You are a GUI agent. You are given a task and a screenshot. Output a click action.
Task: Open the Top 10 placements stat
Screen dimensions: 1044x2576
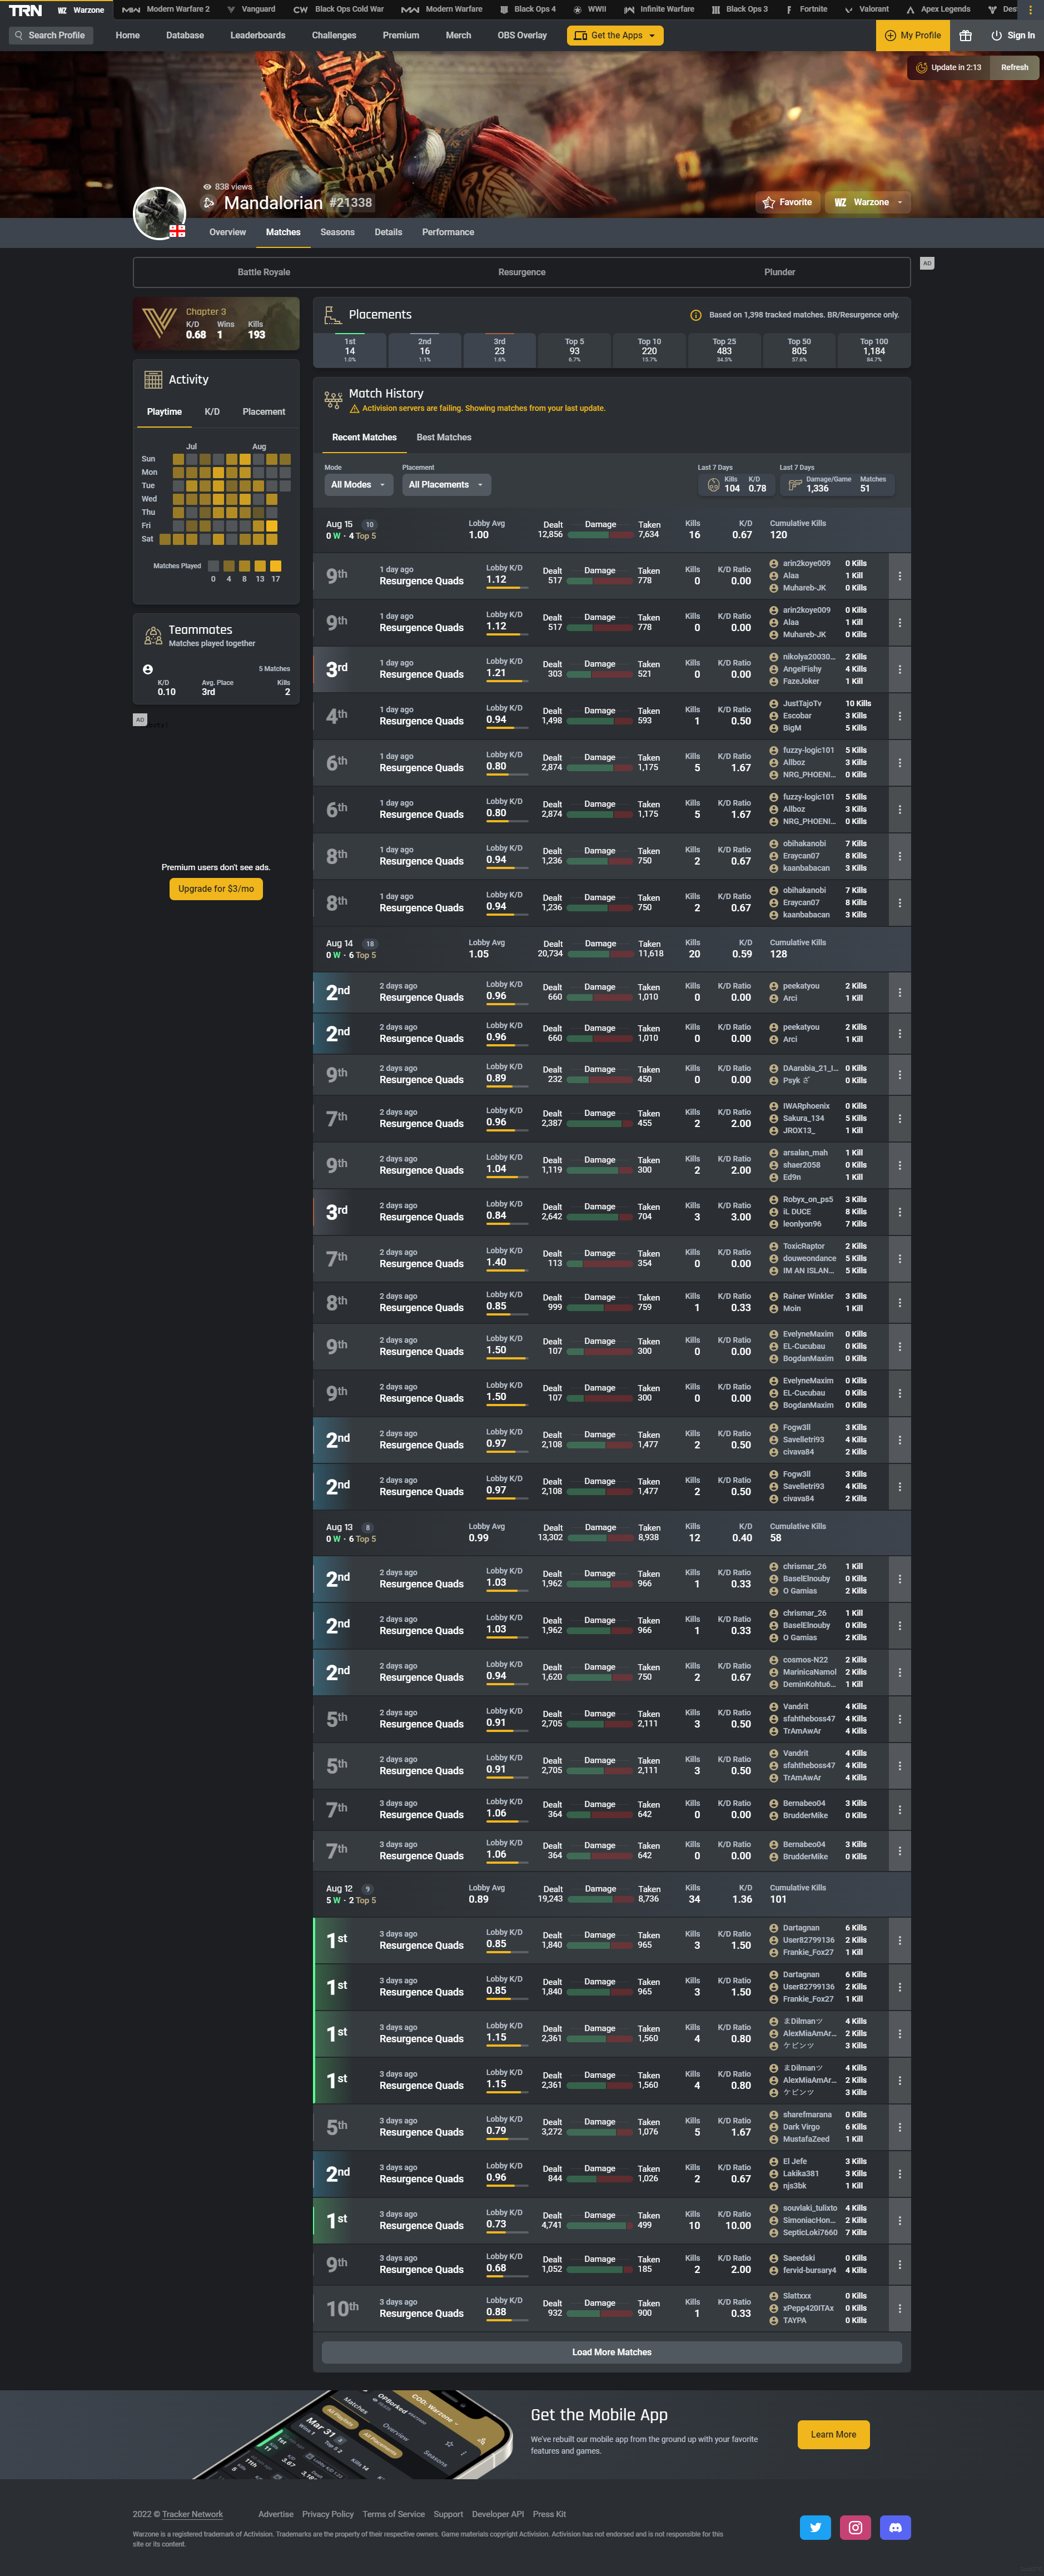coord(649,350)
